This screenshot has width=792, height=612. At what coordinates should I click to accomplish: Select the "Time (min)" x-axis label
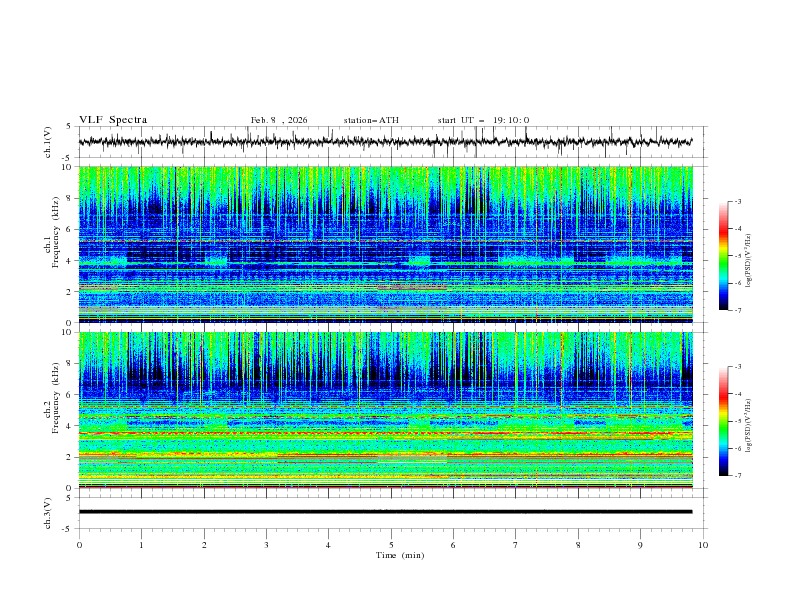pos(400,555)
